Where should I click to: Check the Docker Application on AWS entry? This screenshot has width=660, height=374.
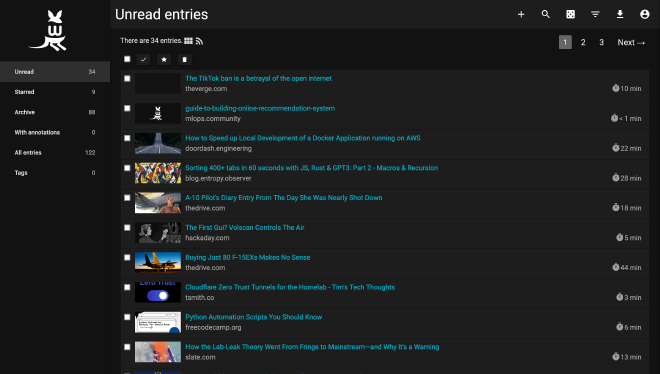click(127, 138)
